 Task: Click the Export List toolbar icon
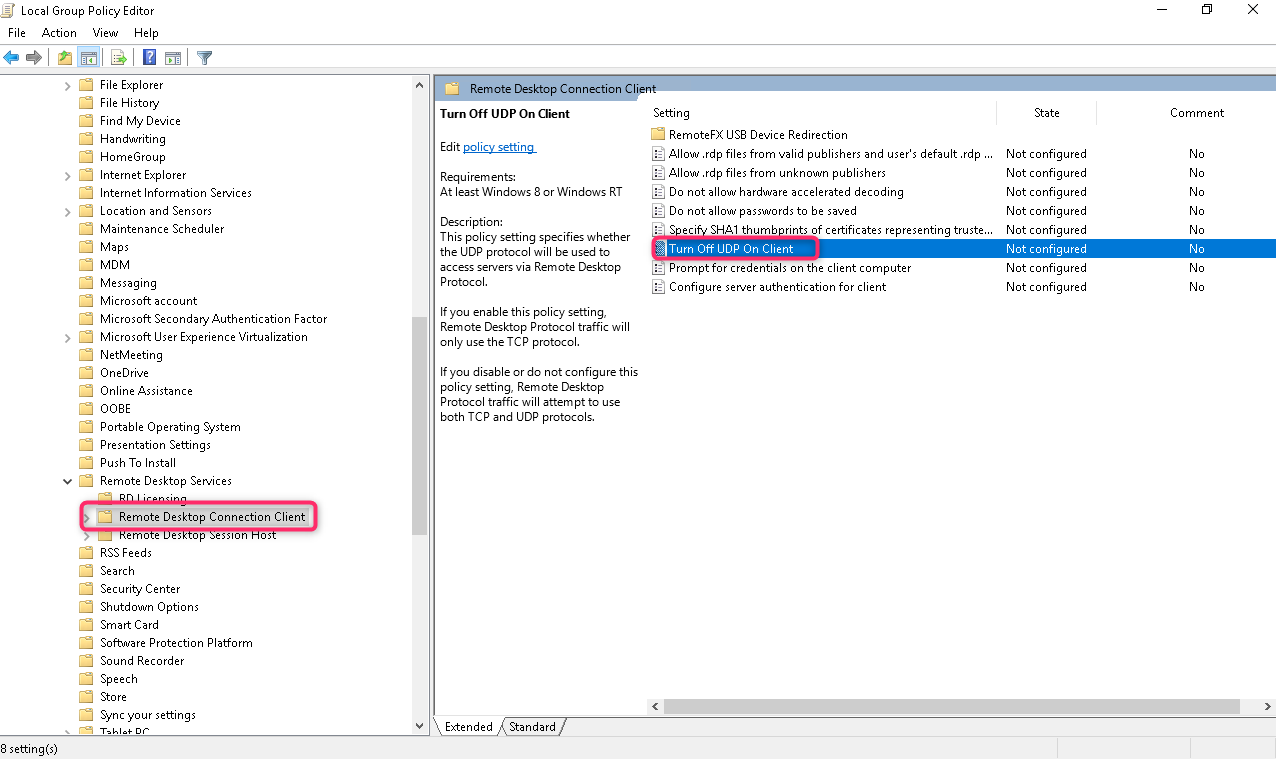click(118, 57)
